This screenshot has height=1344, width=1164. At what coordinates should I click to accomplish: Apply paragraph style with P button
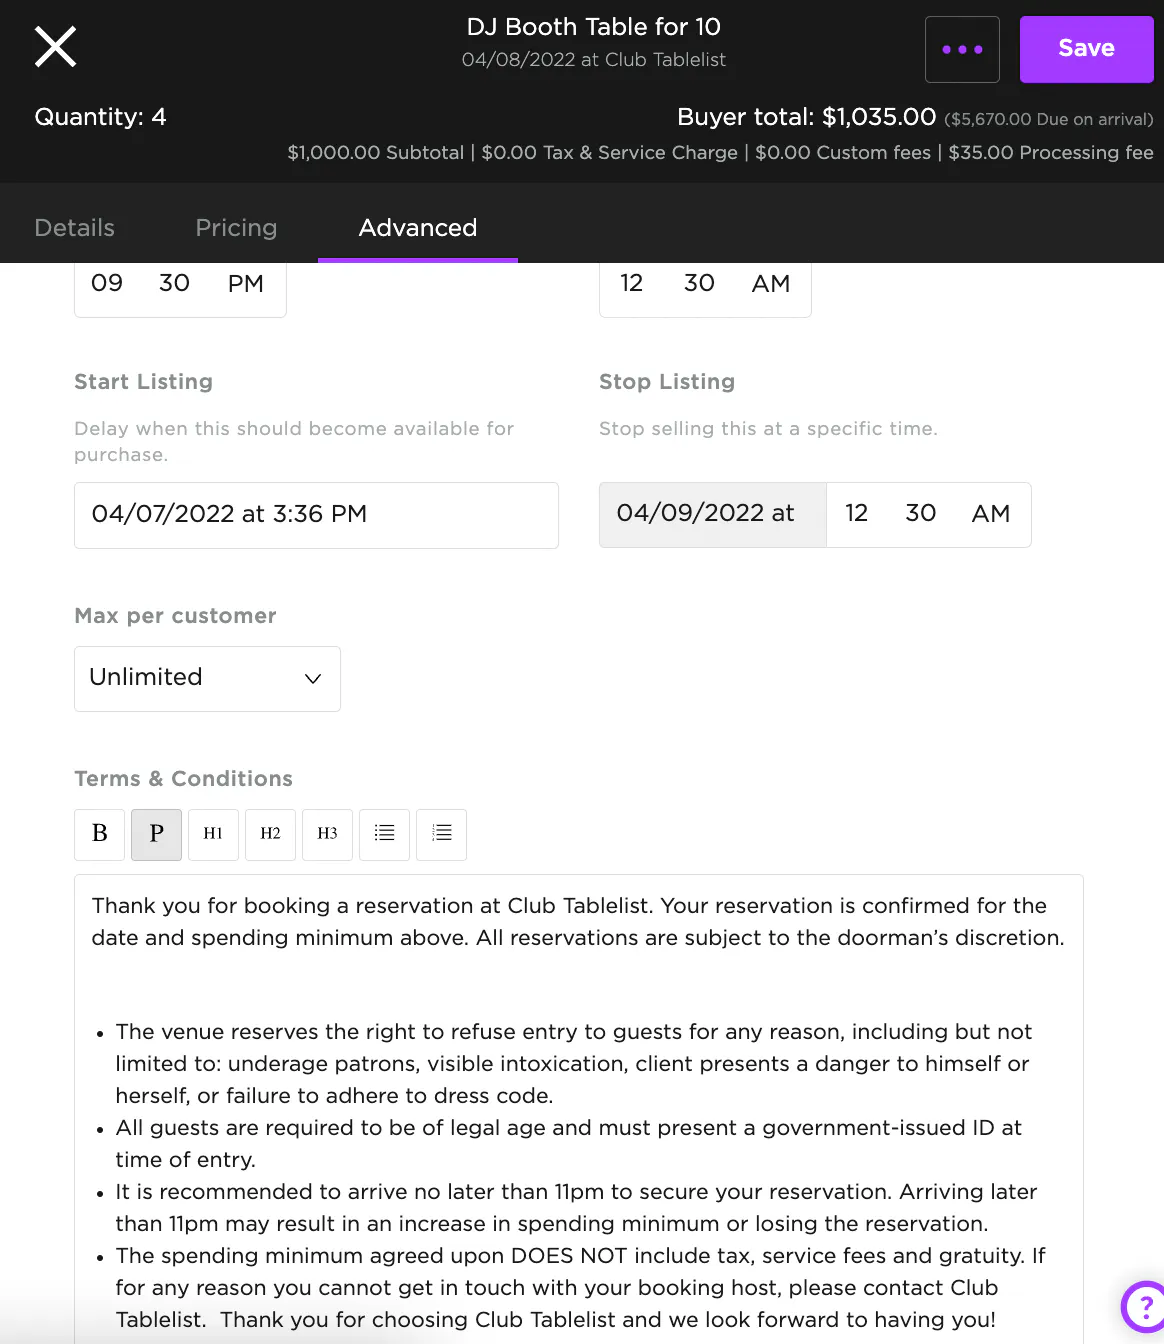(156, 834)
